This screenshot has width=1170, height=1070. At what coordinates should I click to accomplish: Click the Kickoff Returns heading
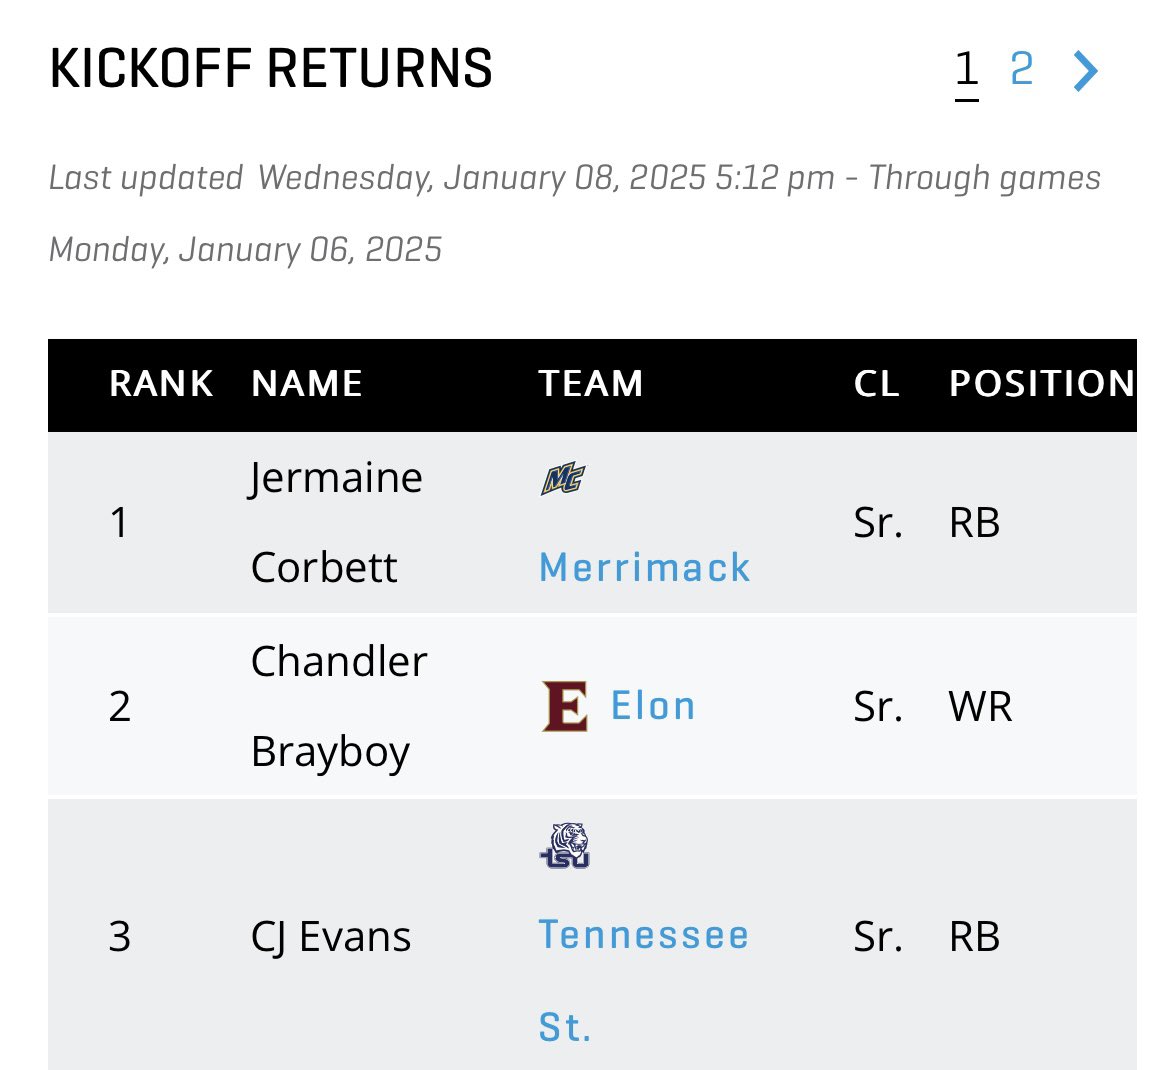coord(271,69)
